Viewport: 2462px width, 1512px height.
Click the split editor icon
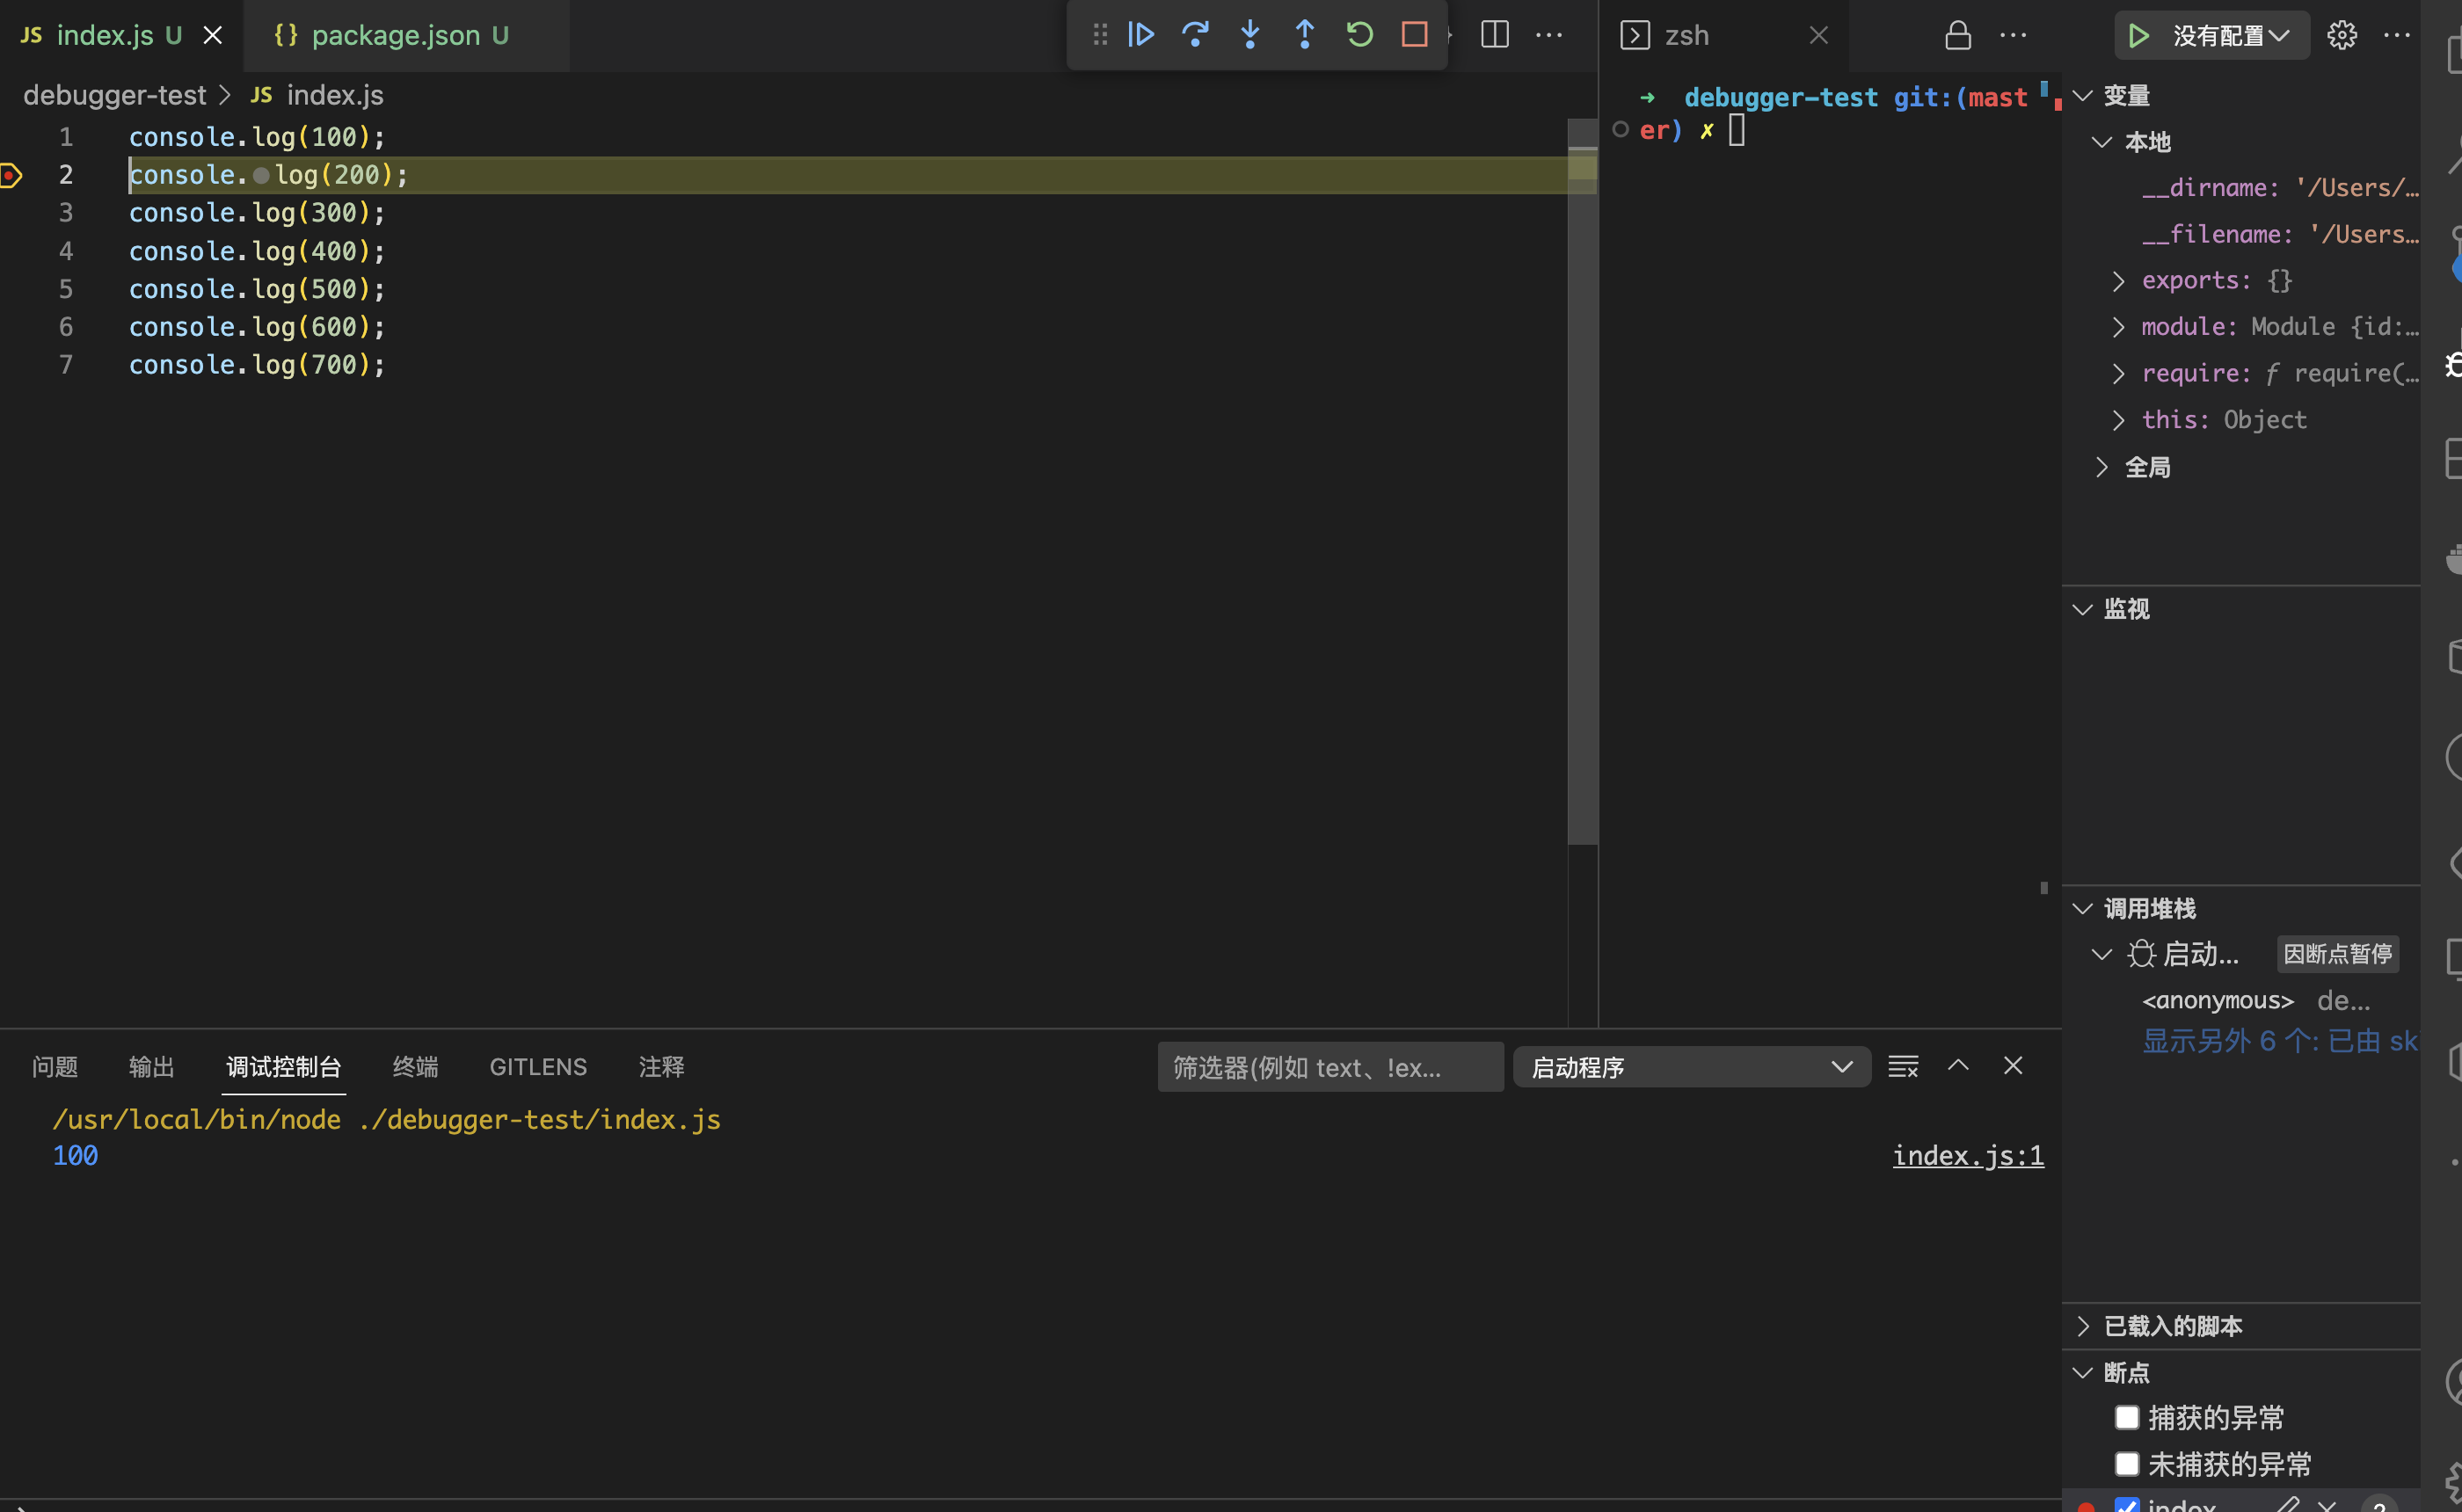1494,35
